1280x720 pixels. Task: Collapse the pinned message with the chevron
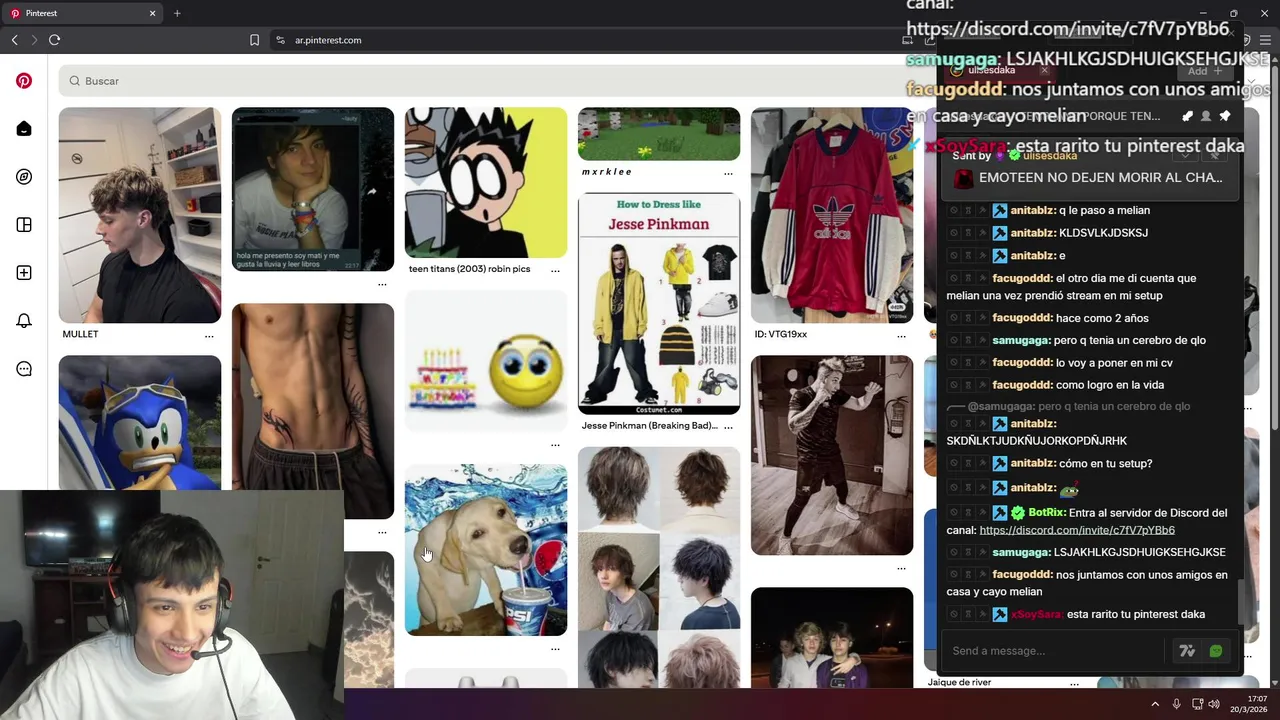point(1186,155)
